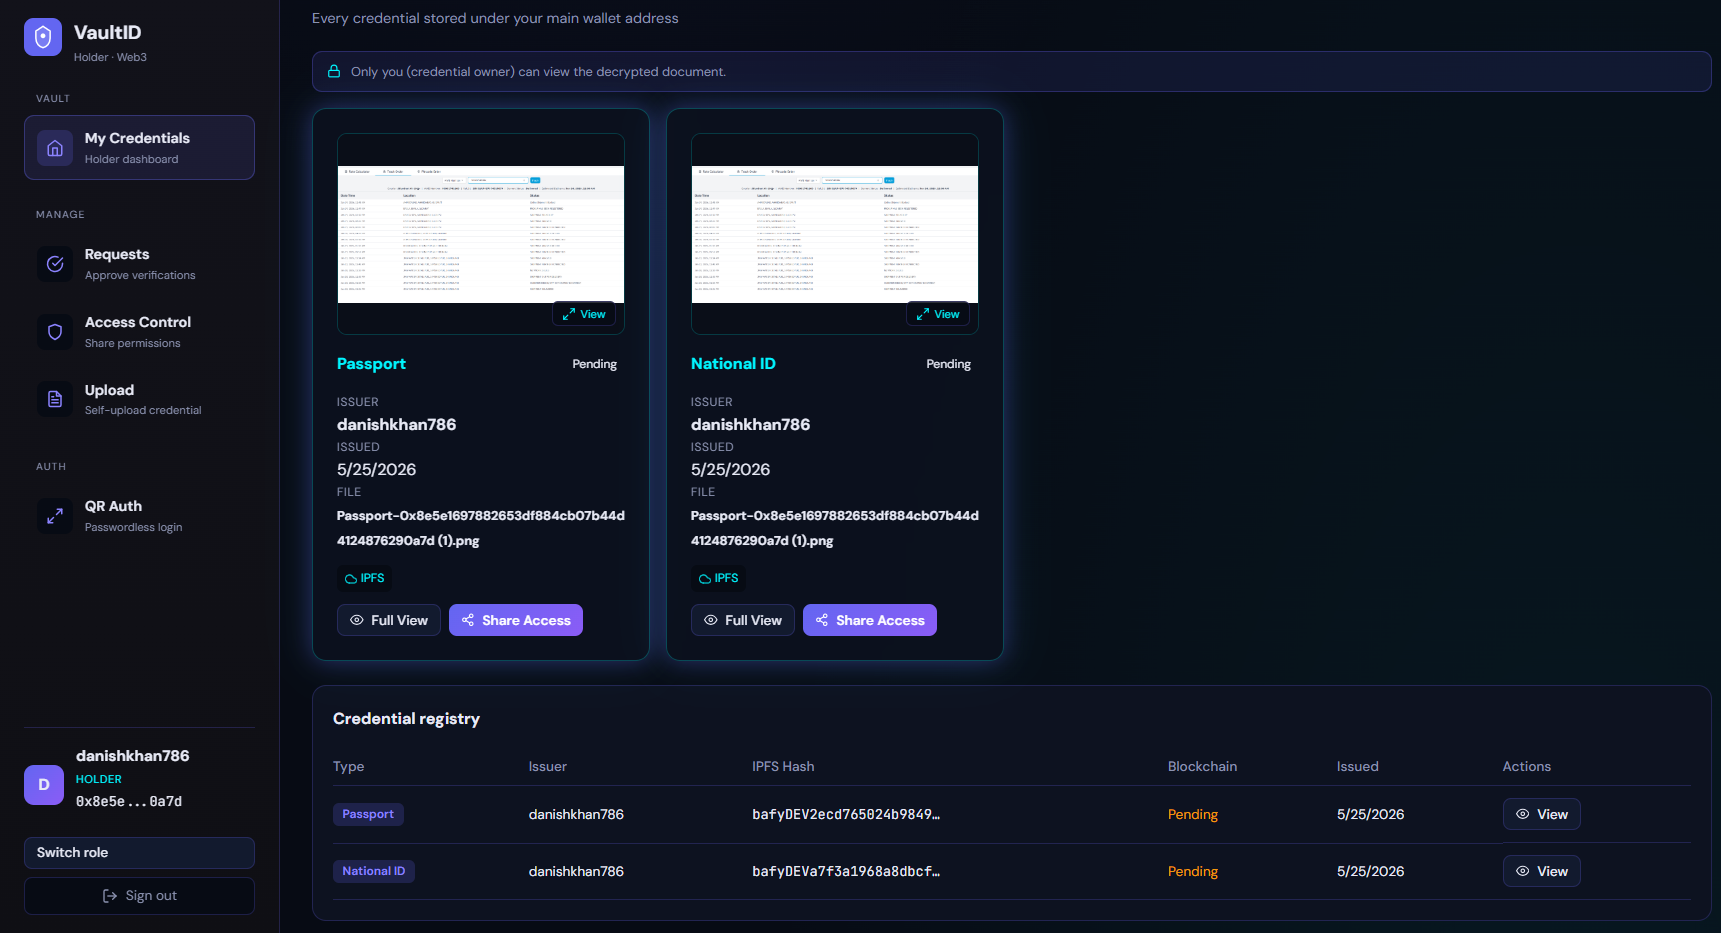
Task: Click the Access Control shield icon
Action: tap(55, 332)
